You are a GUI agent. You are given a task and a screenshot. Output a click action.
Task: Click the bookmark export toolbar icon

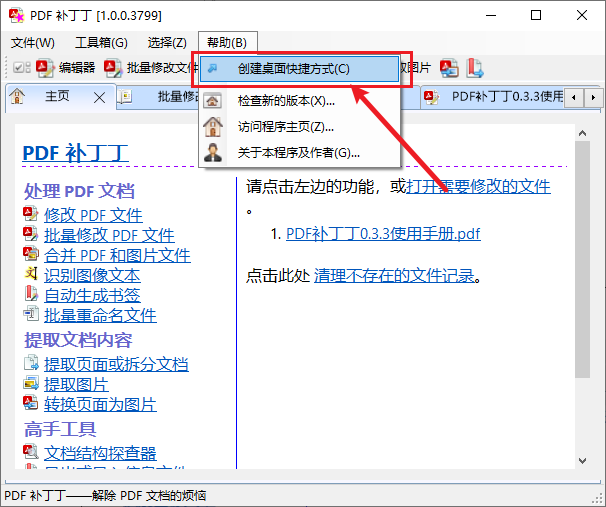tap(475, 68)
